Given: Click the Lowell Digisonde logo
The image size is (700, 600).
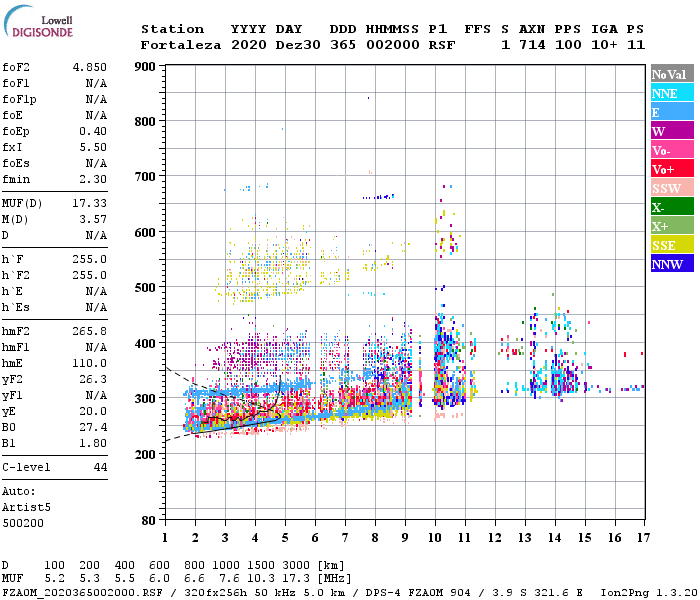Looking at the screenshot, I should pyautogui.click(x=38, y=21).
